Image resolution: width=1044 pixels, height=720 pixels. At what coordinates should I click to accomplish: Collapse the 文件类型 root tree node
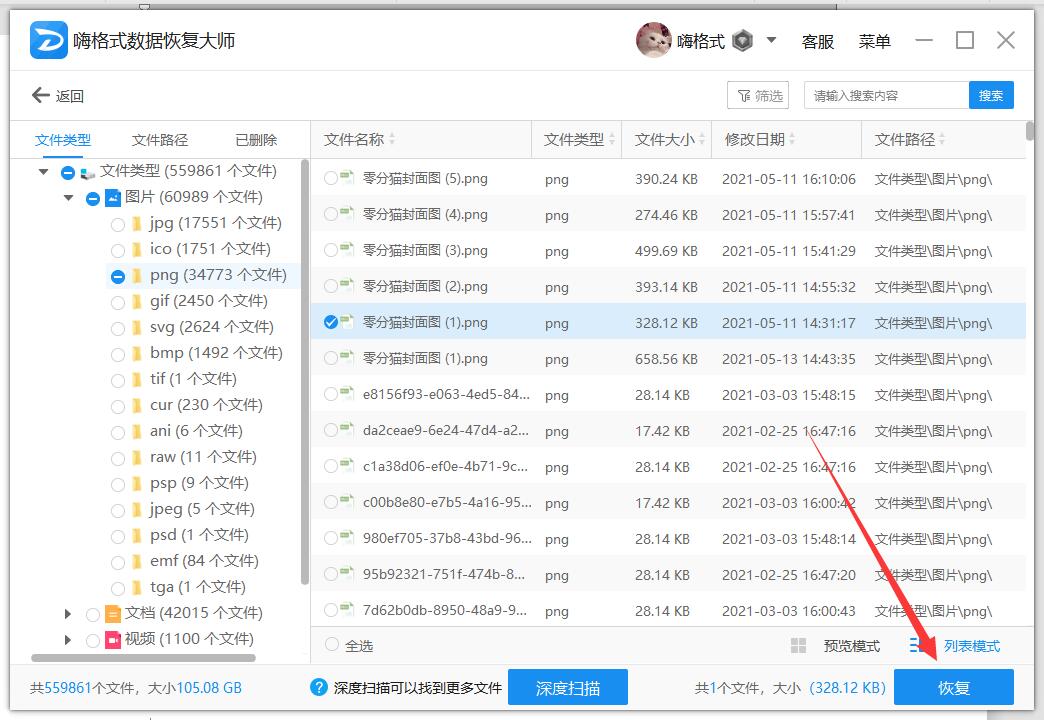coord(43,172)
